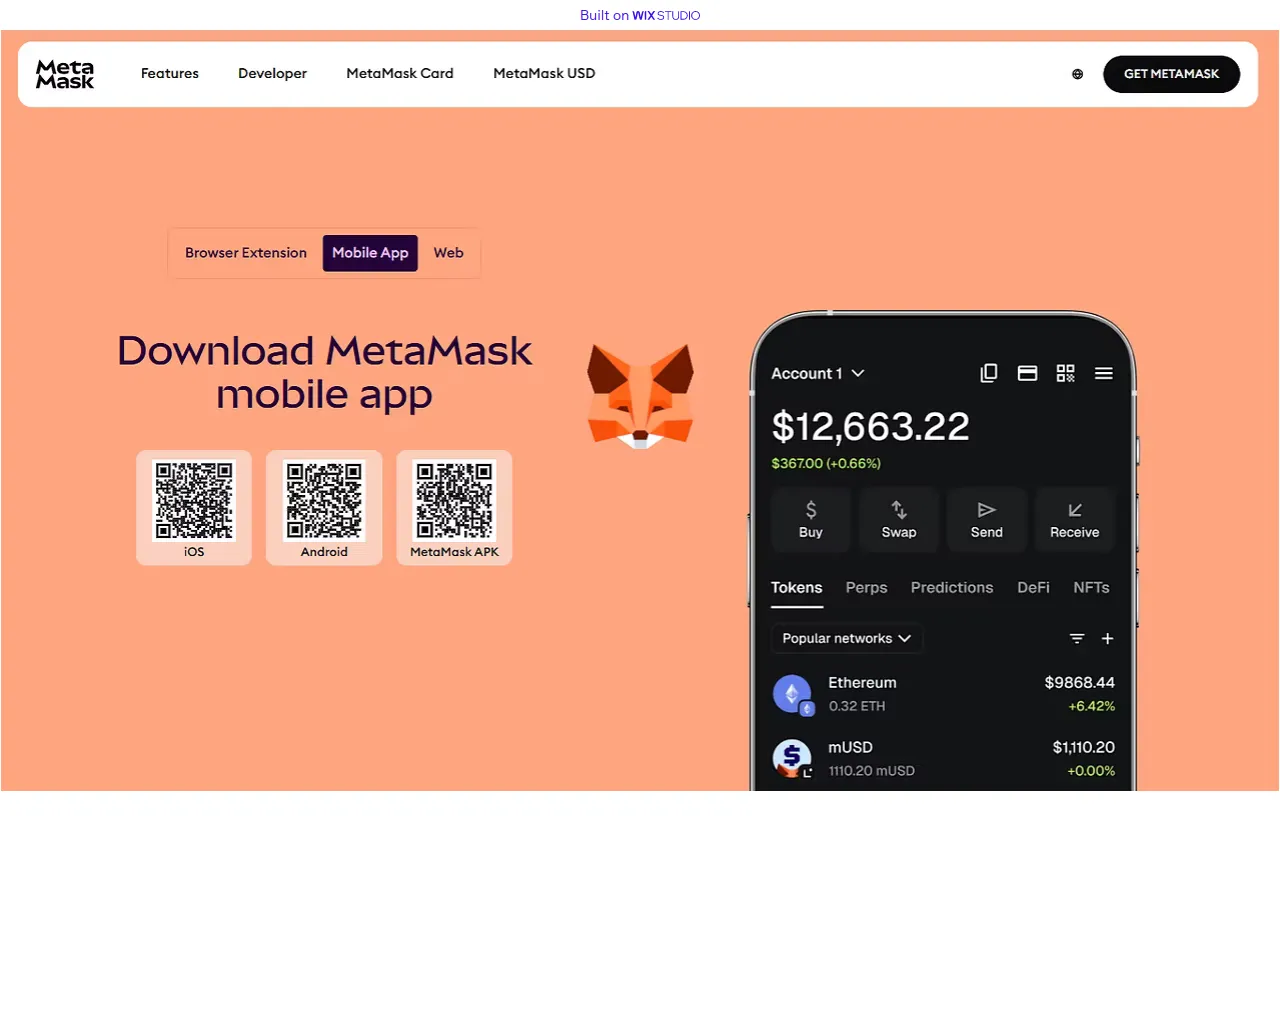This screenshot has height=1024, width=1280.
Task: Tap the card icon in phone header
Action: pos(1027,373)
